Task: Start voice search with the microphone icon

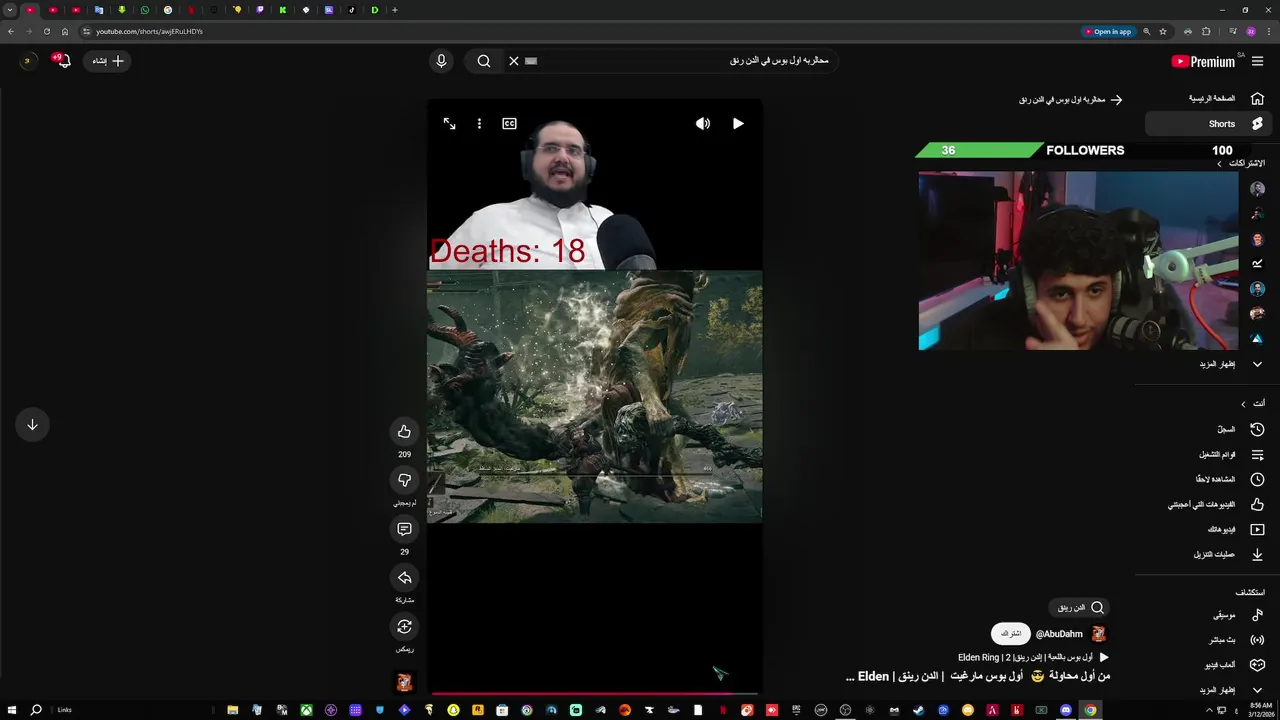Action: point(441,61)
